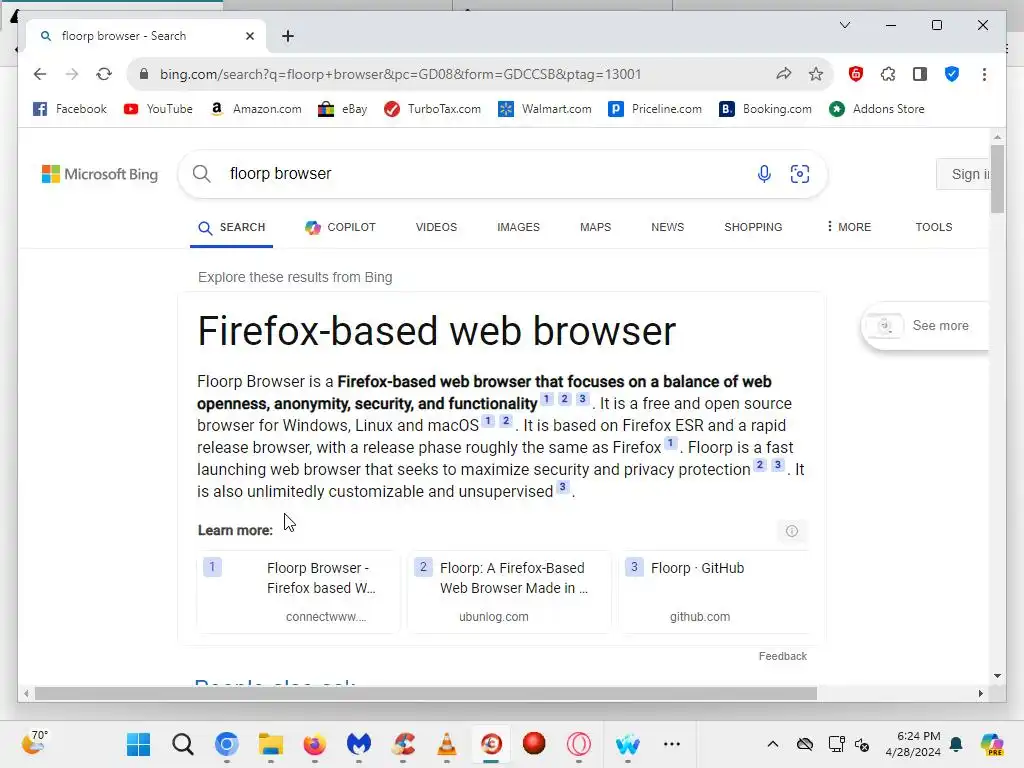Image resolution: width=1024 pixels, height=768 pixels.
Task: Open the TOOLS option
Action: (934, 227)
